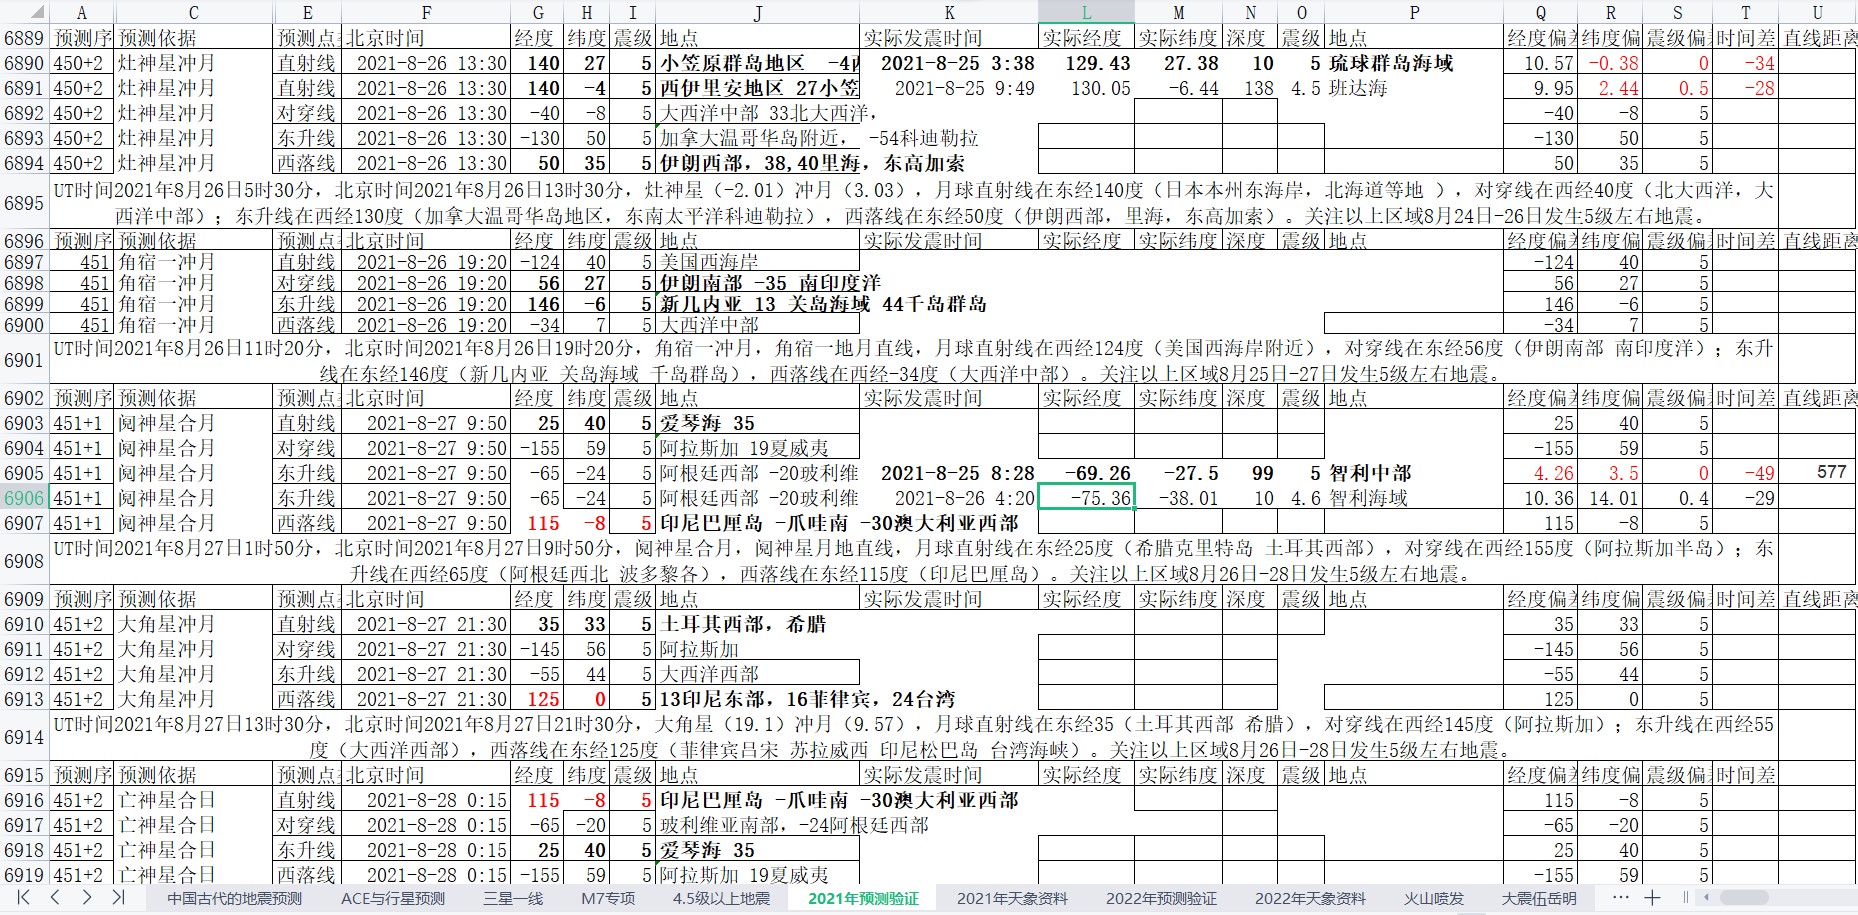Open the 2022年天象资料 sheet tab

click(1310, 898)
